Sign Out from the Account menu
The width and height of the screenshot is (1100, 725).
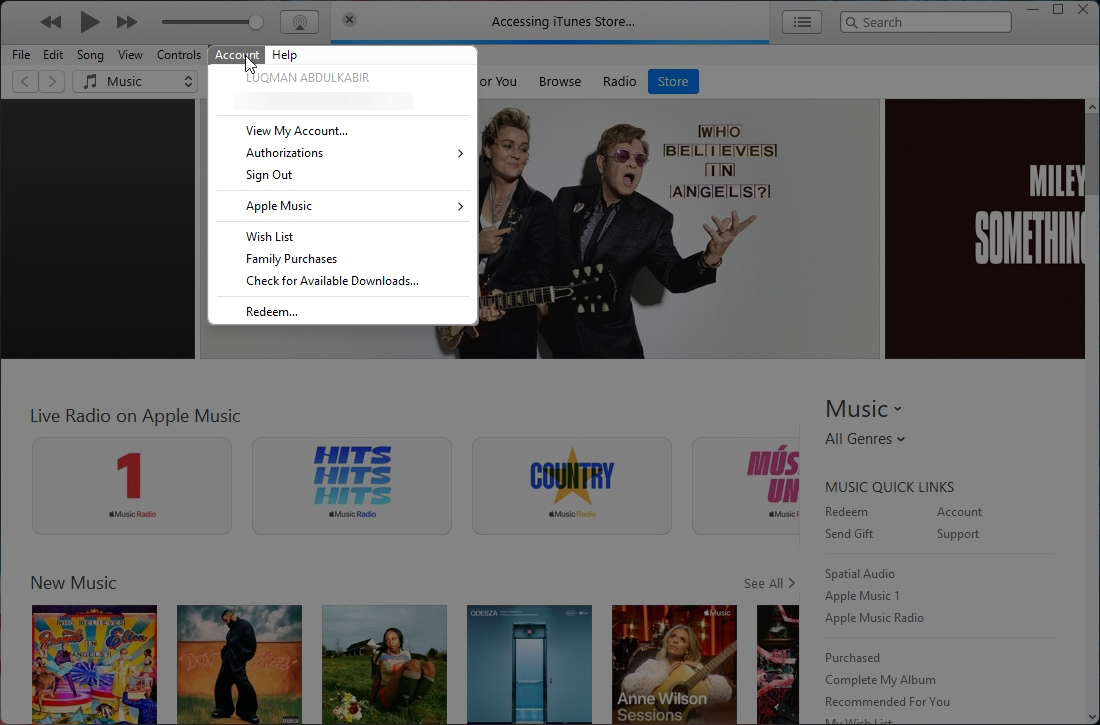tap(268, 174)
